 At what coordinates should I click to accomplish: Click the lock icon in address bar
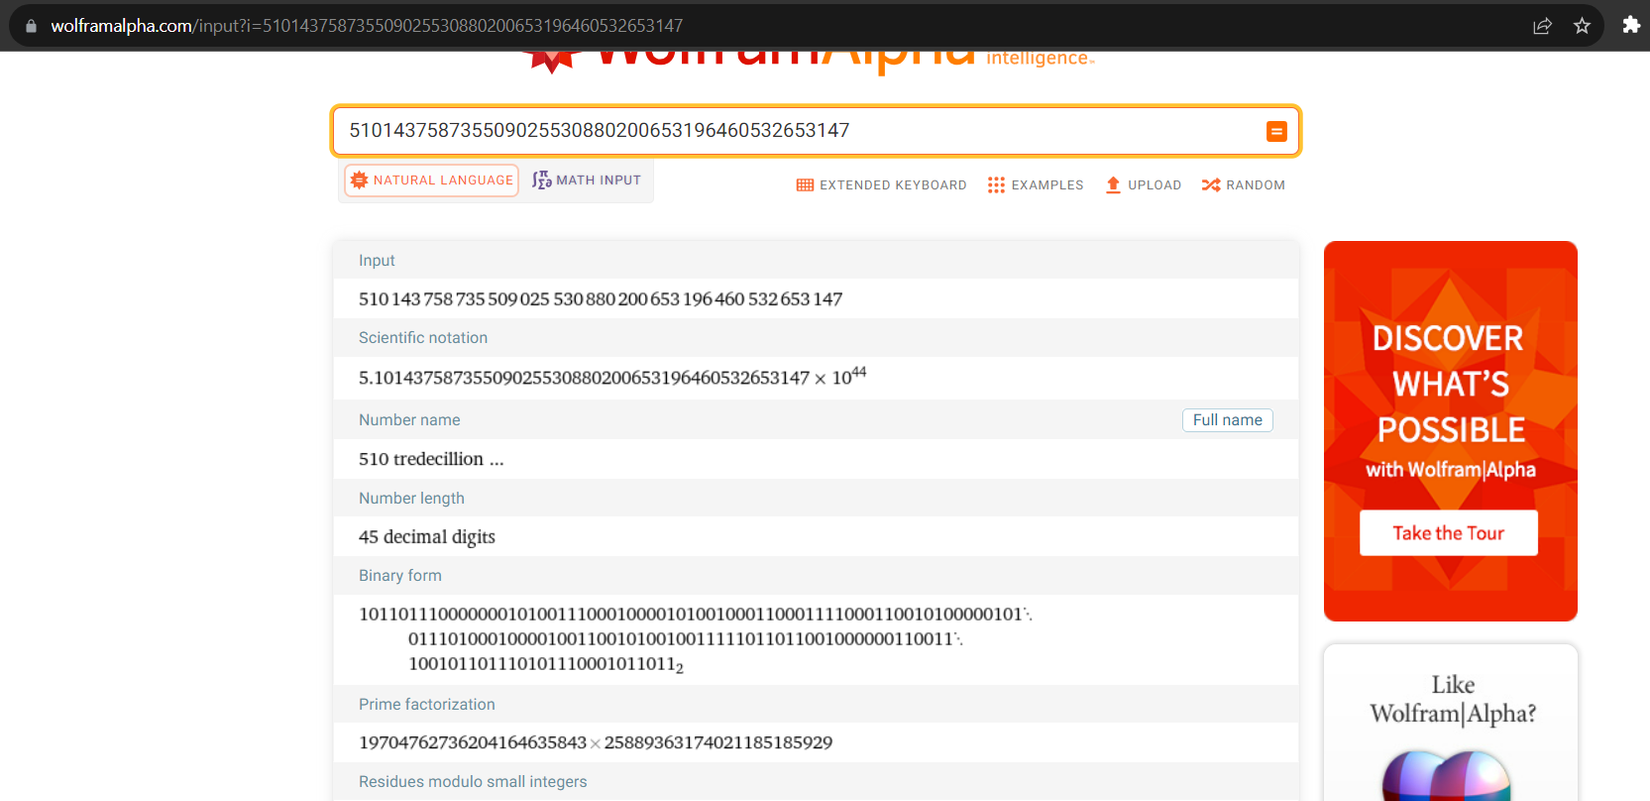point(31,26)
